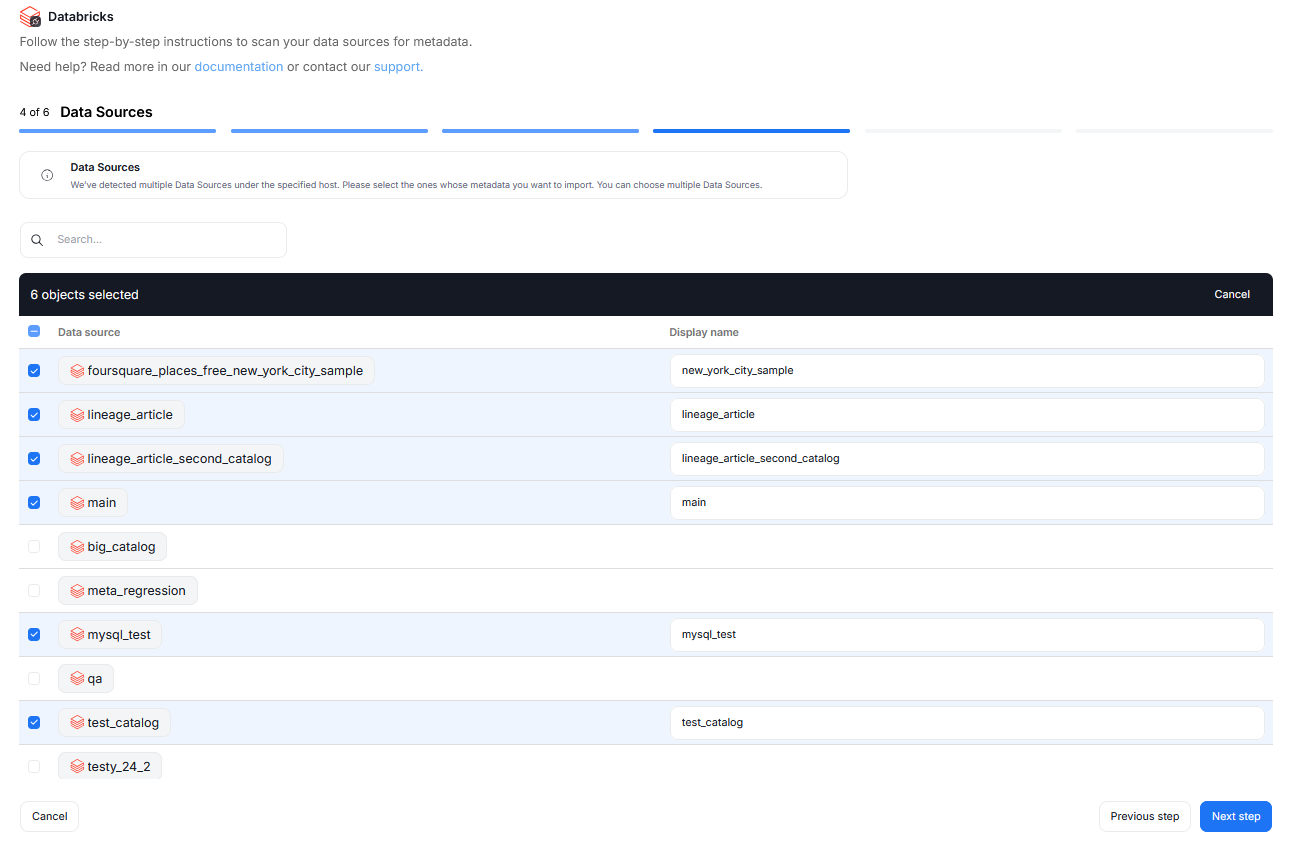This screenshot has height=842, width=1307.
Task: Open the documentation link
Action: point(238,67)
